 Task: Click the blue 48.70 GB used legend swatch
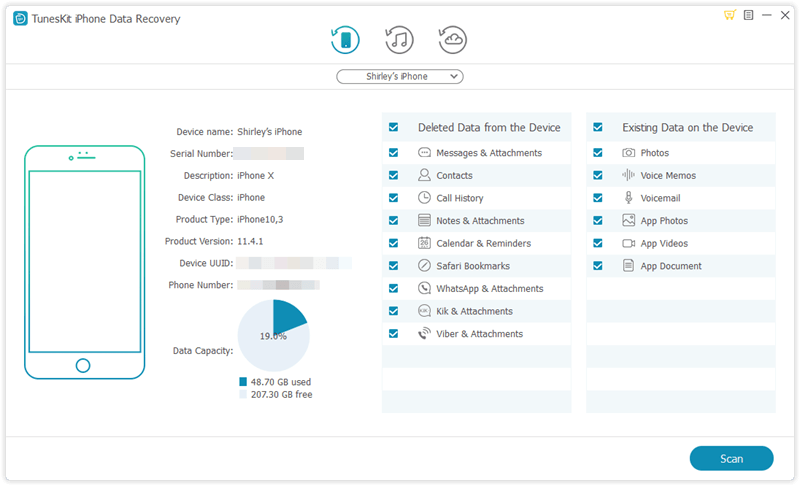point(243,382)
